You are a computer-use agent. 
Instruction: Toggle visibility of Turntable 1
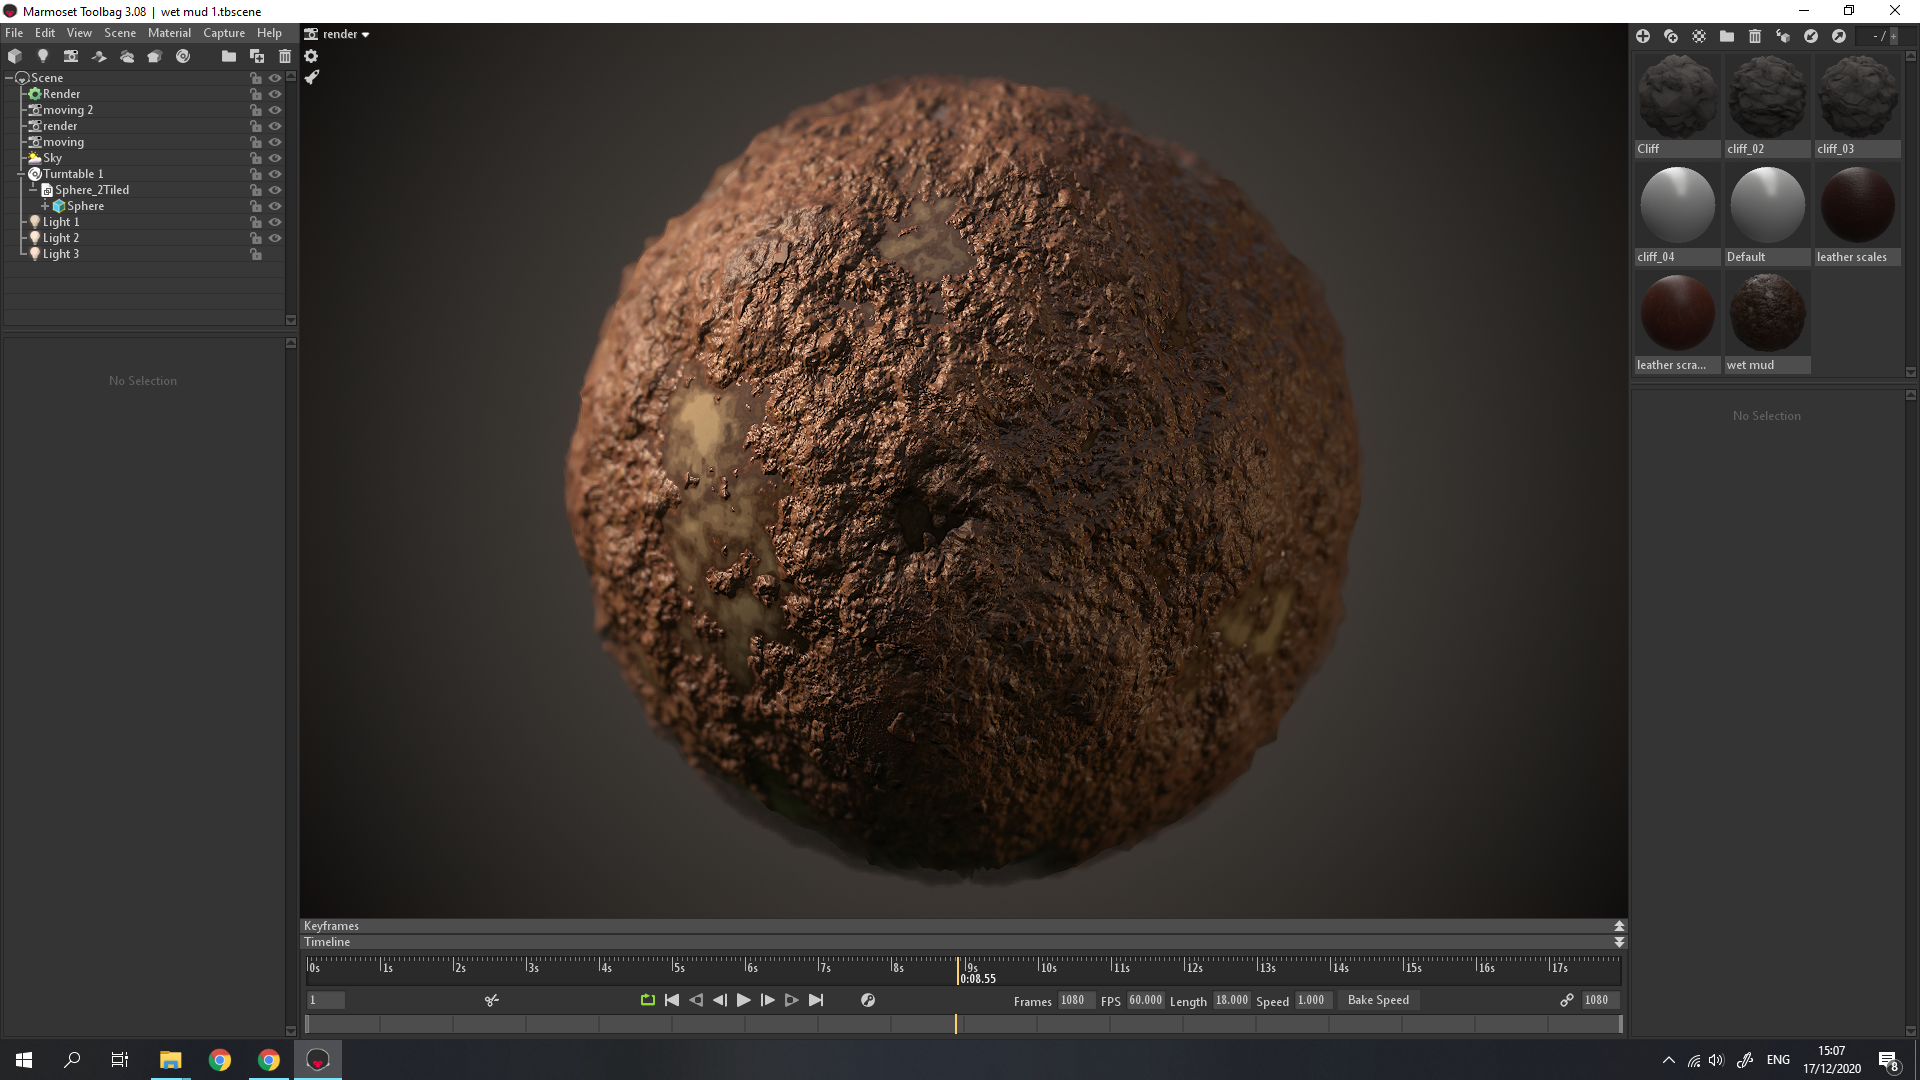275,174
